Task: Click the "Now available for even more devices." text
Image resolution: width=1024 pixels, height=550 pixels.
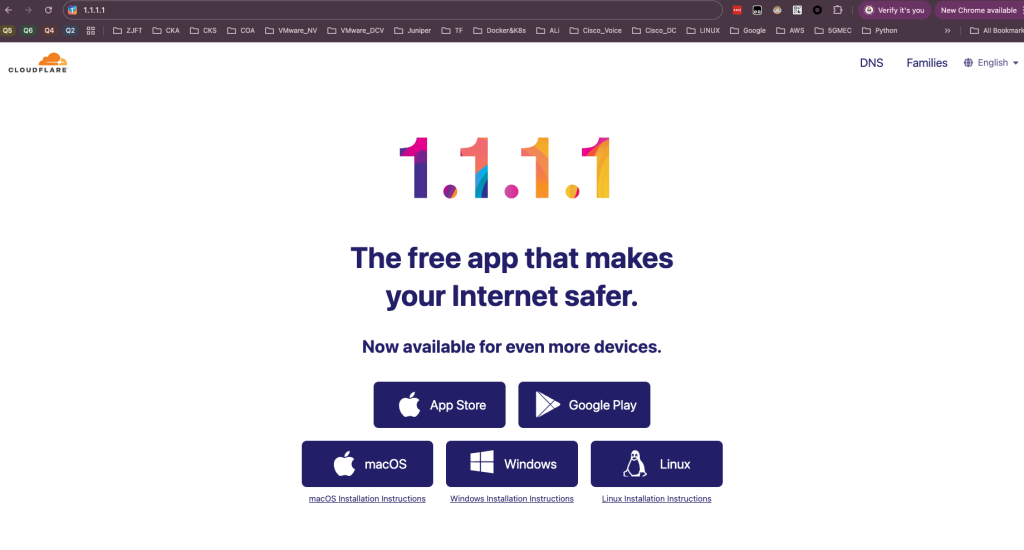Action: coord(511,346)
